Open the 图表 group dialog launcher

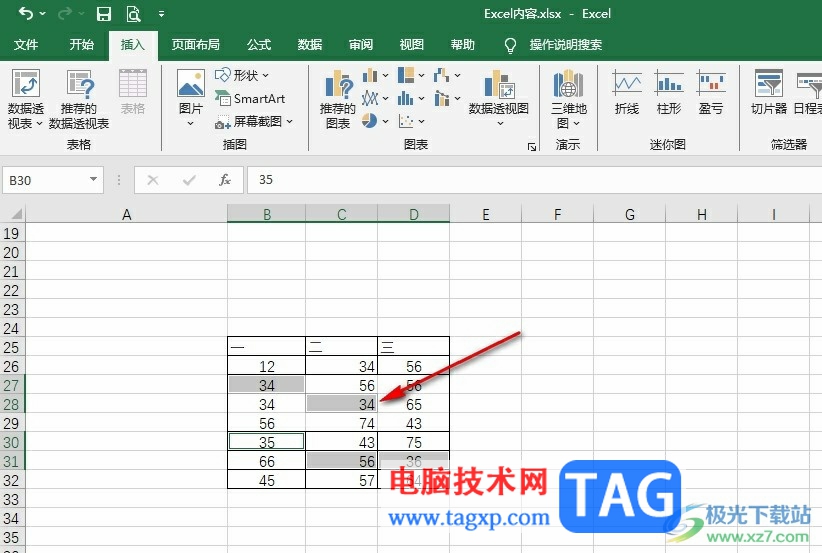tap(532, 147)
